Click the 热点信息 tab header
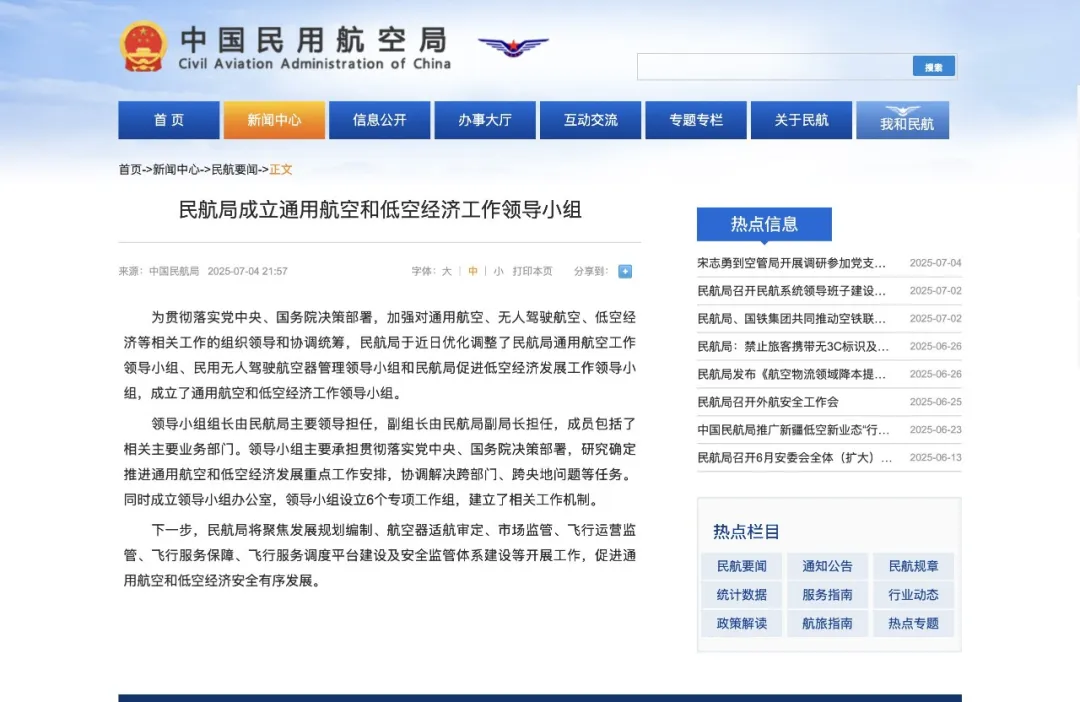Screen dimensions: 1080x702 (764, 224)
